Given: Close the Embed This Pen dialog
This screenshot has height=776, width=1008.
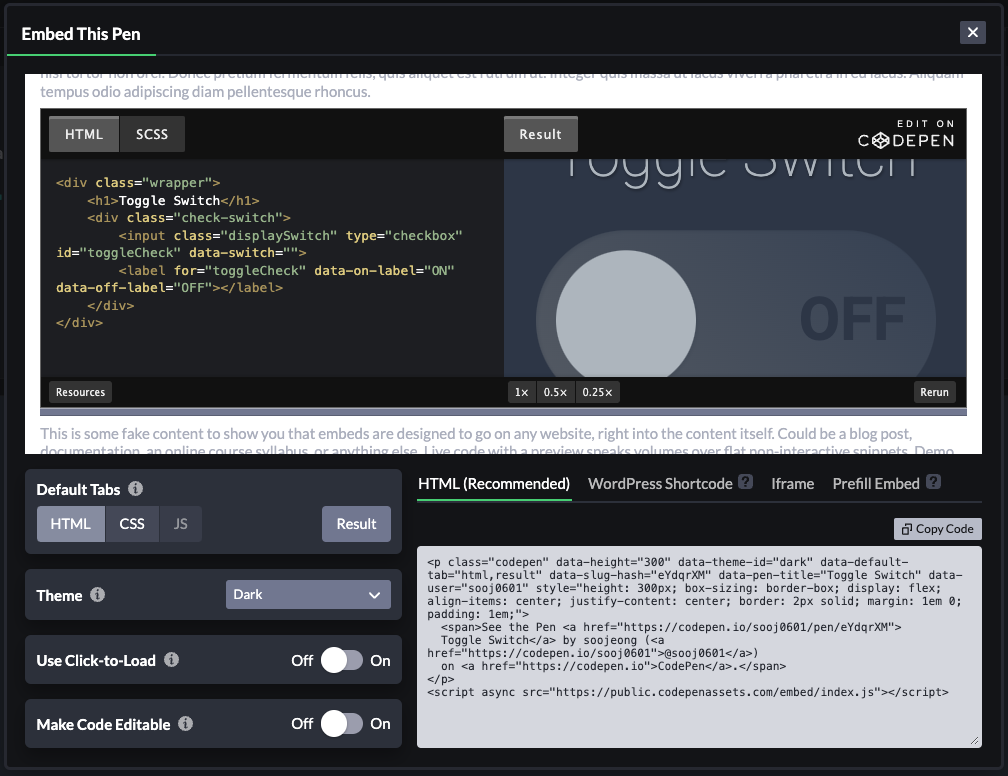Looking at the screenshot, I should 972,32.
